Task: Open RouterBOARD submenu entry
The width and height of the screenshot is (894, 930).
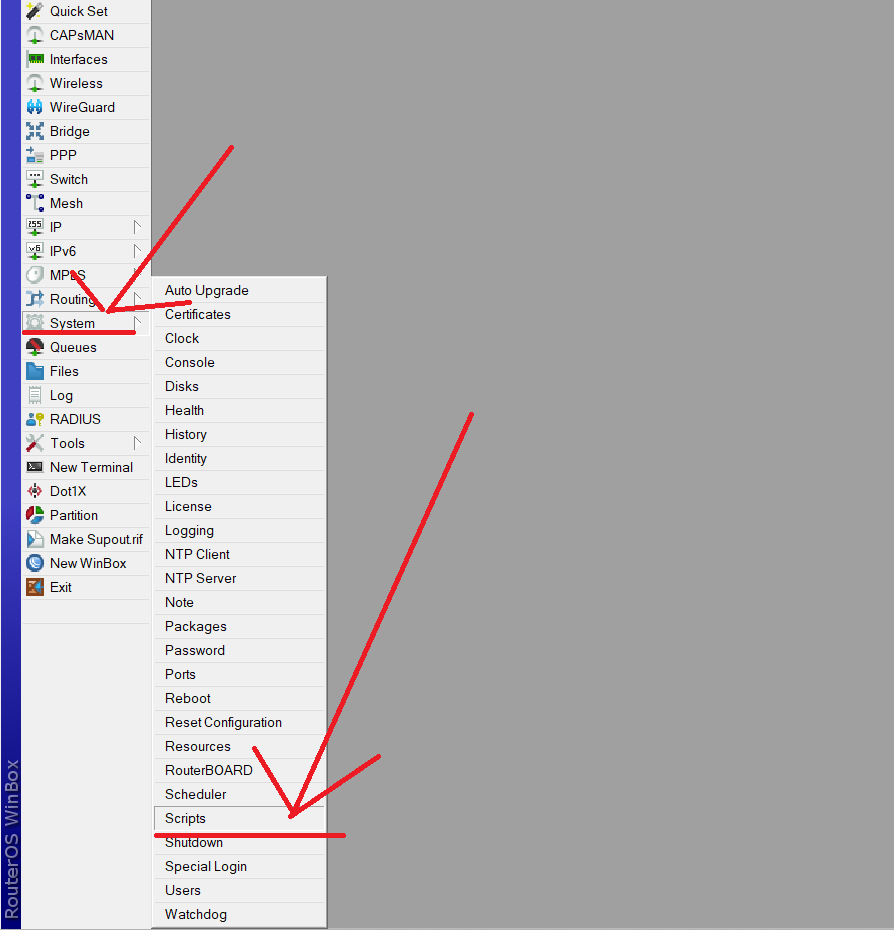Action: (240, 771)
